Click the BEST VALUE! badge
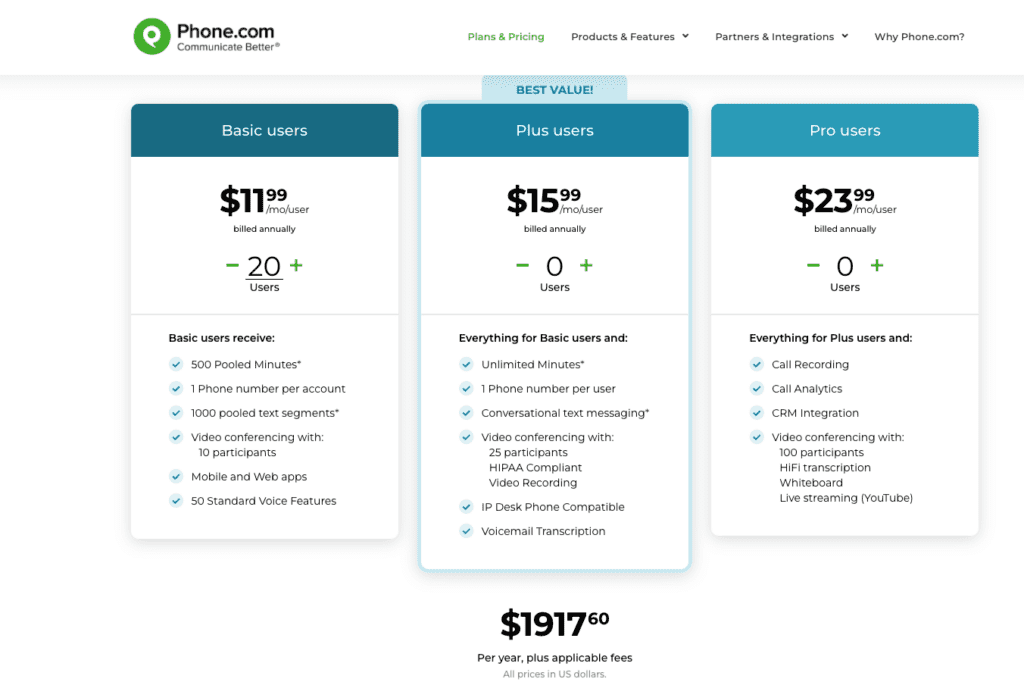Screen dimensions: 1024x682 coord(554,89)
